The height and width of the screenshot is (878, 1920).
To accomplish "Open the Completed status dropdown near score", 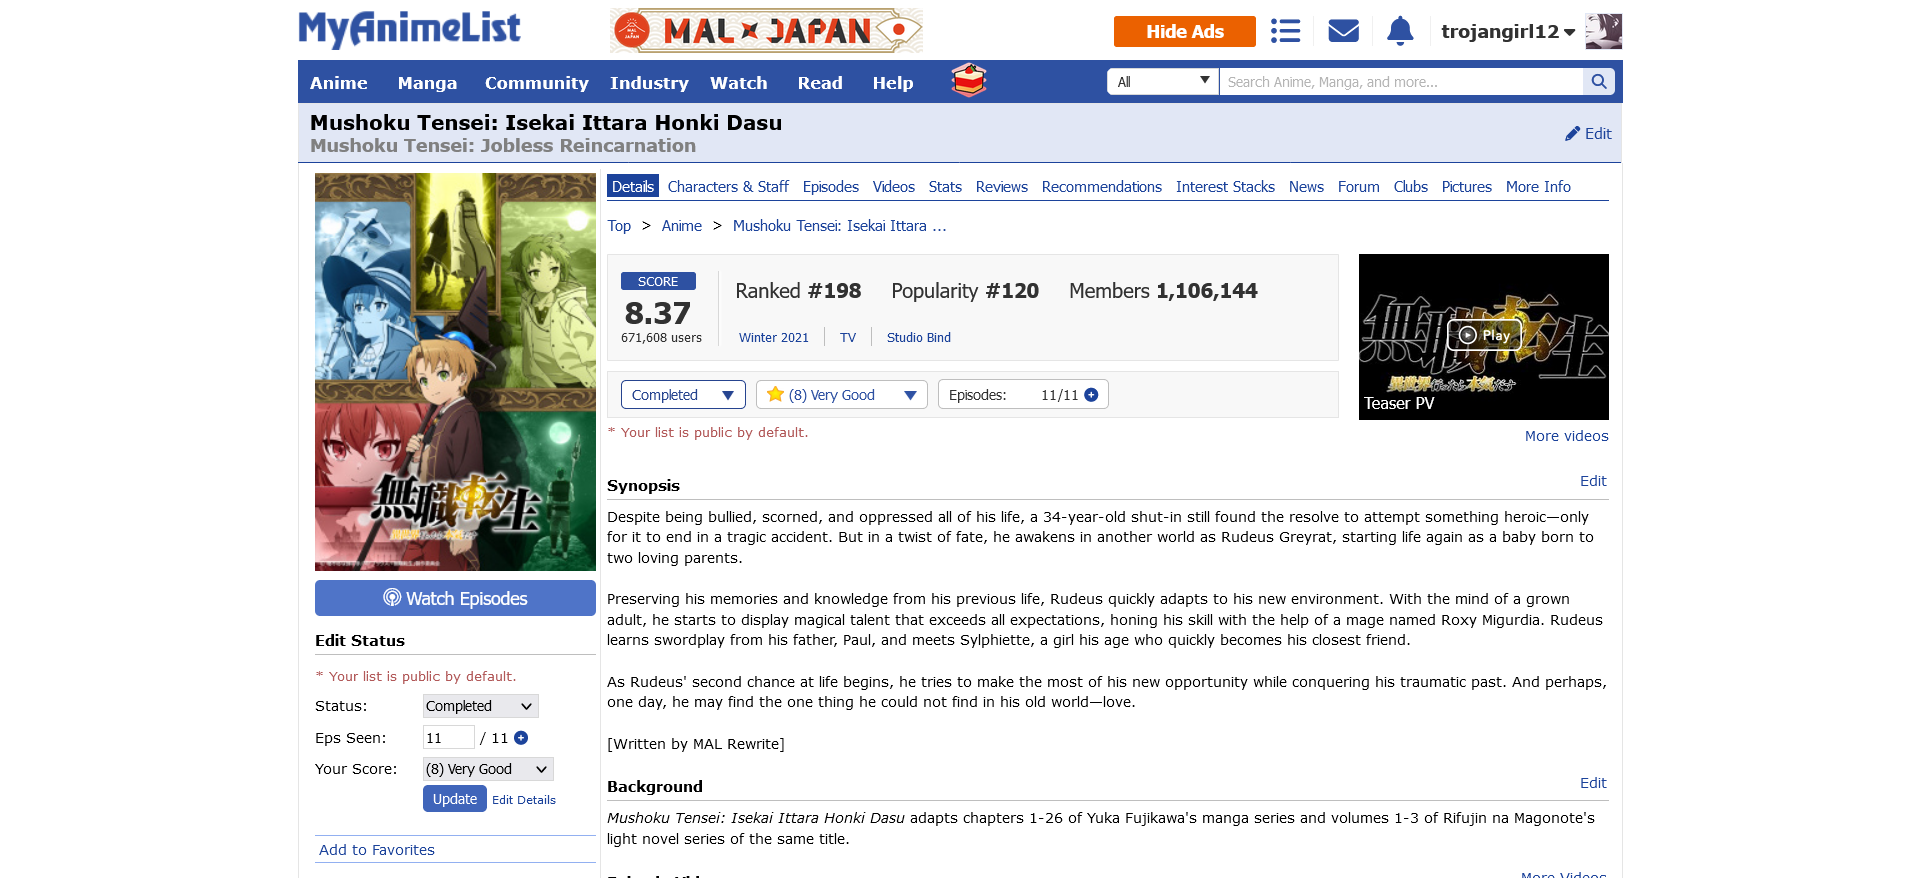I will coord(683,395).
